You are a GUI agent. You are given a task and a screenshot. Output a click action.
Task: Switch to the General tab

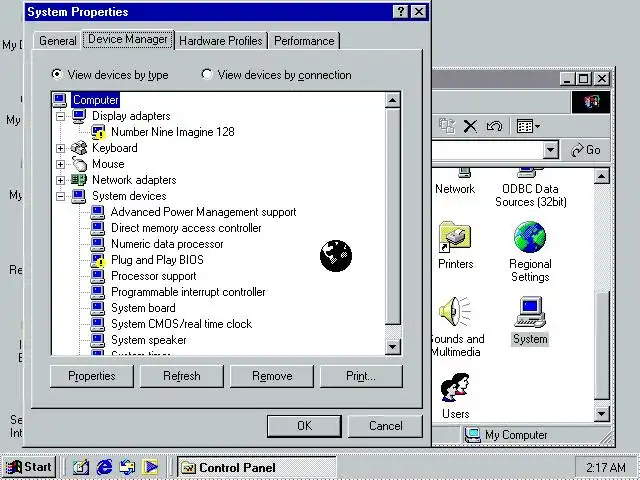[58, 41]
